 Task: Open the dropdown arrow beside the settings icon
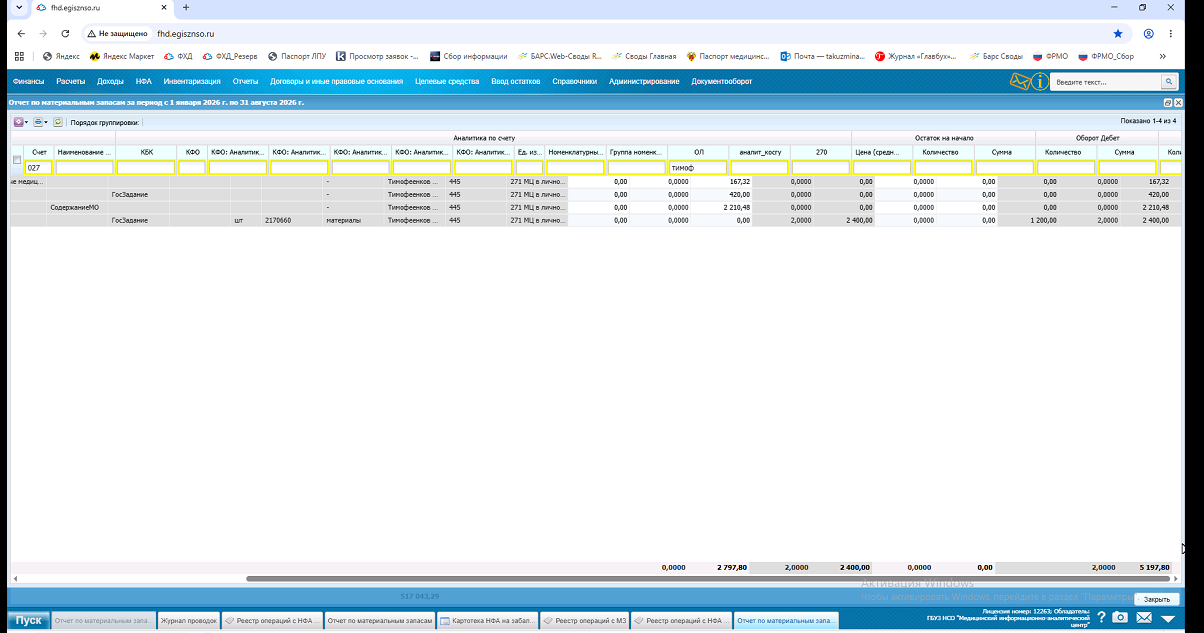point(27,122)
